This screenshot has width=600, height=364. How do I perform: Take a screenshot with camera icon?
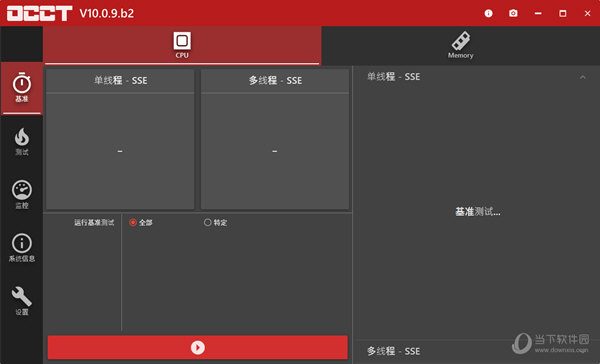coord(513,13)
